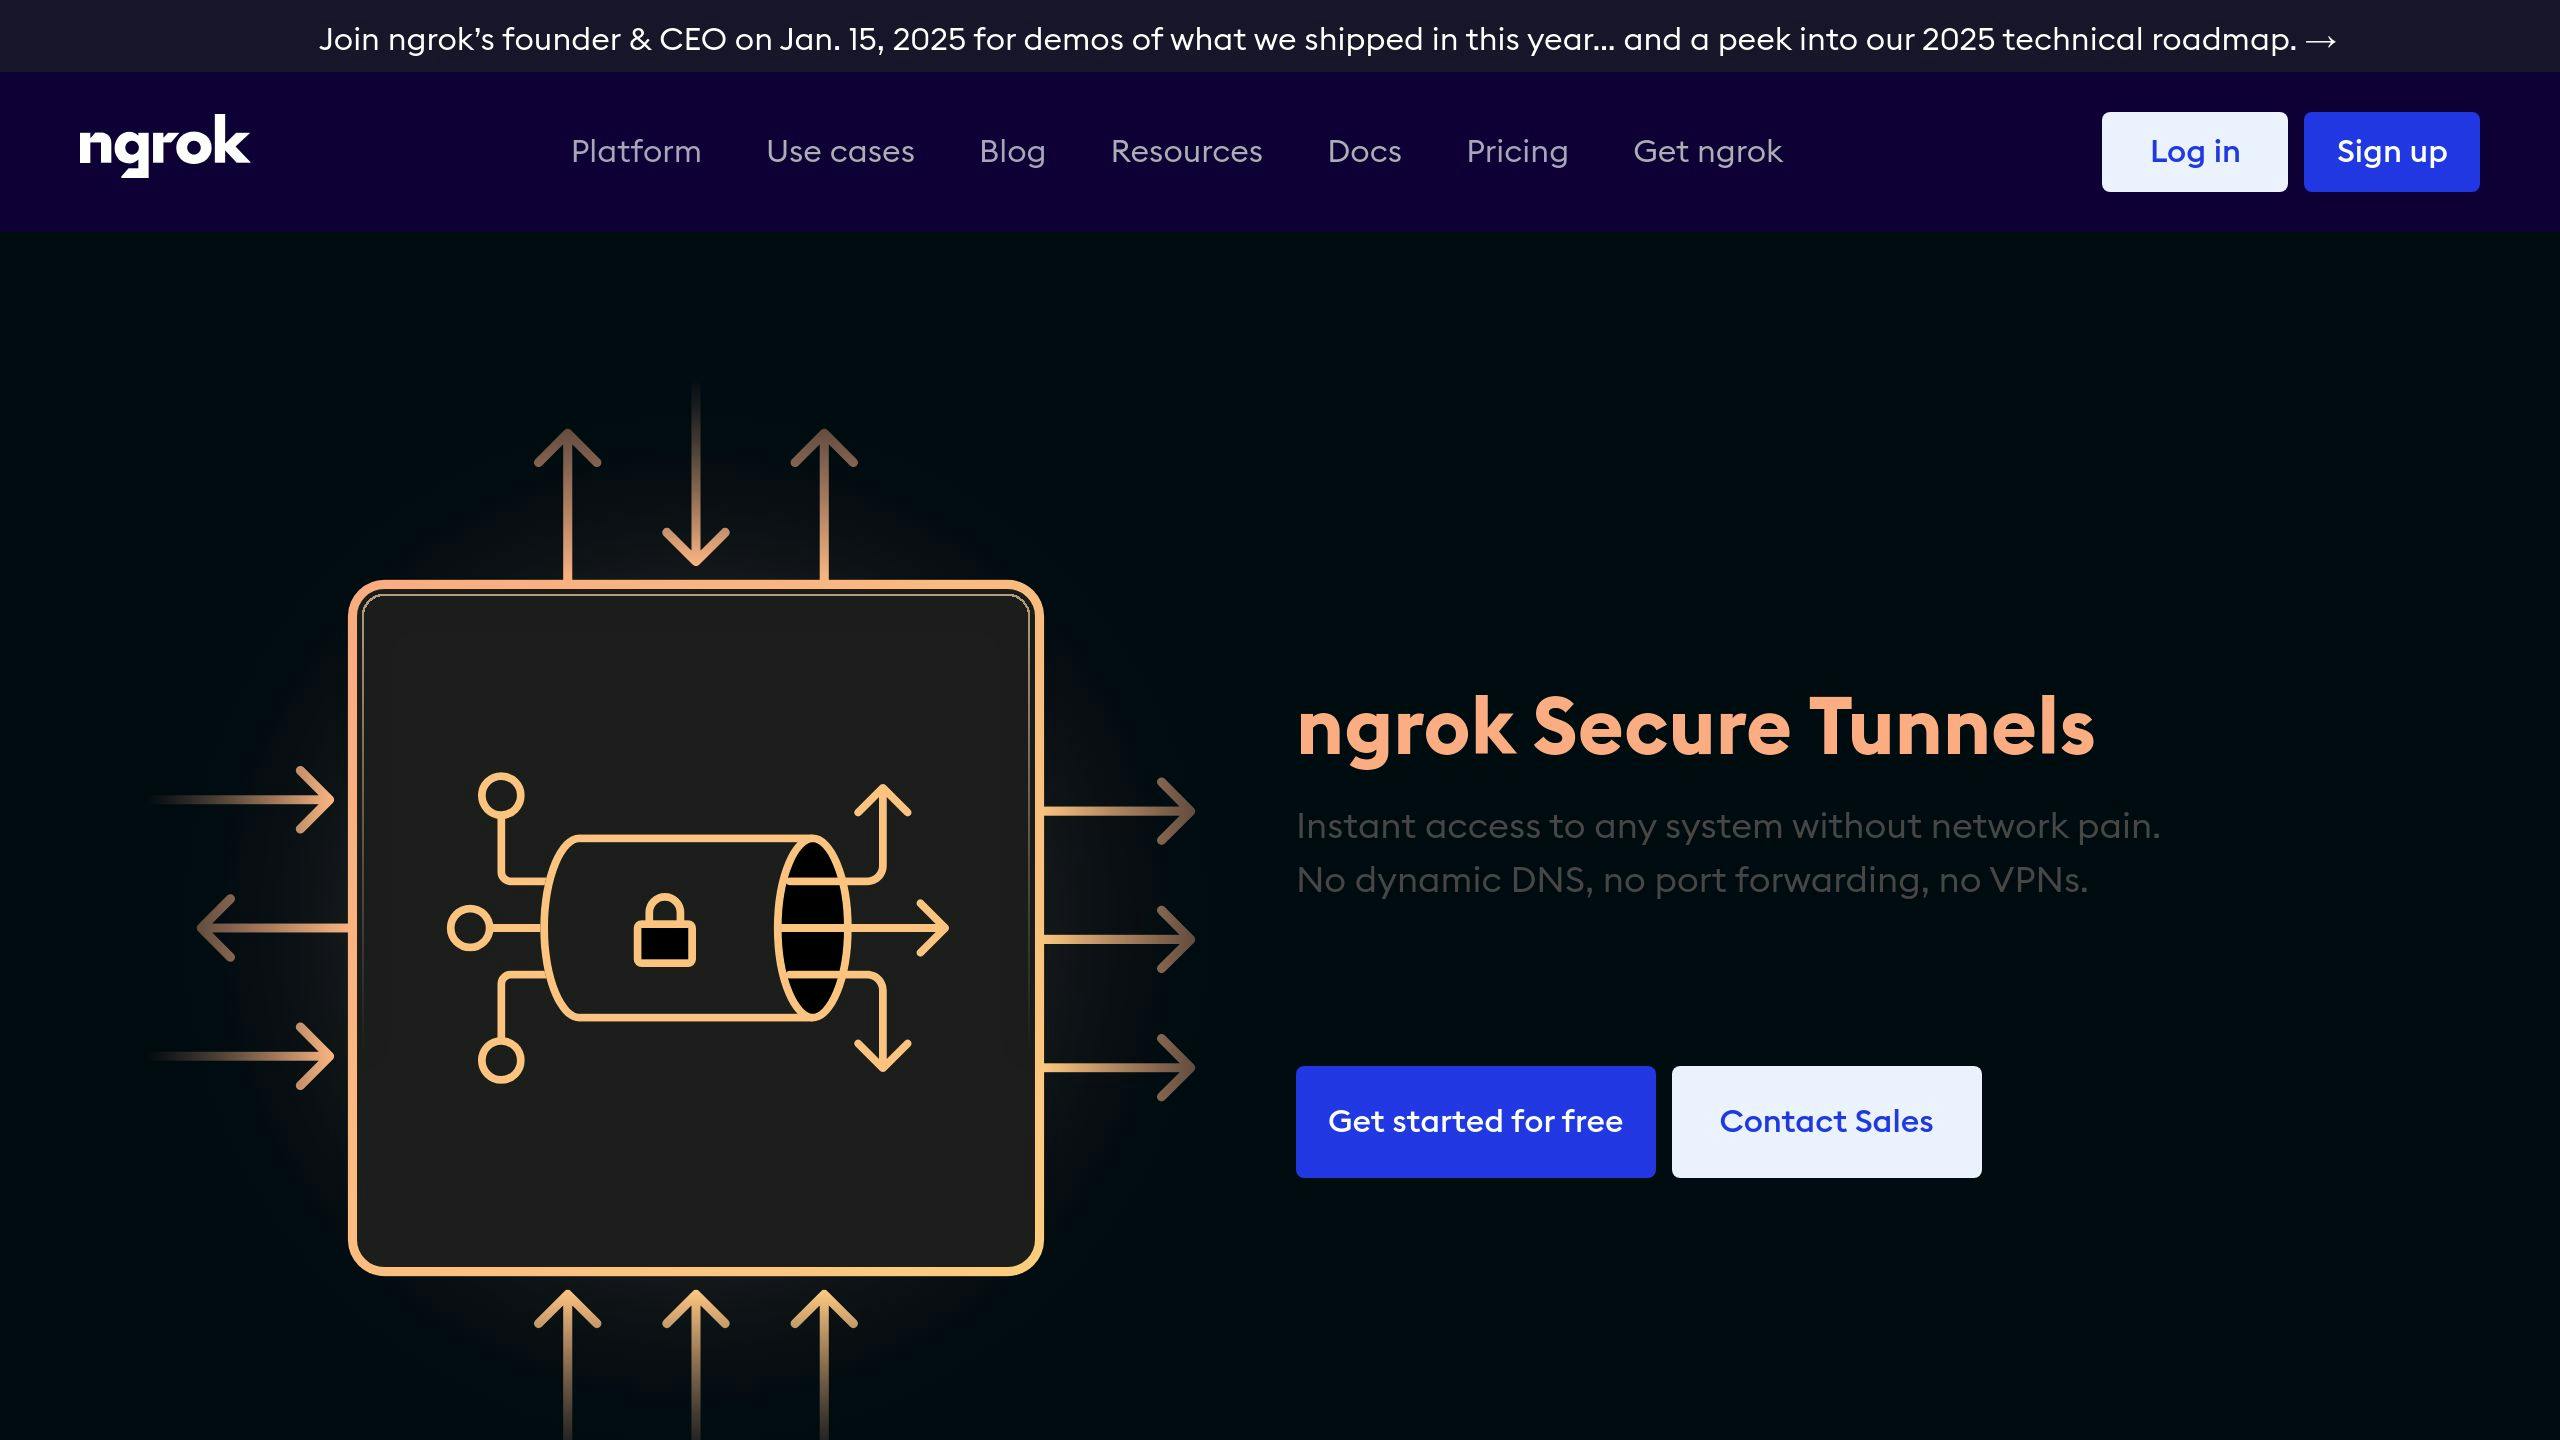Open the 2025 roadmap announcement link
This screenshot has width=2560, height=1440.
point(1280,40)
